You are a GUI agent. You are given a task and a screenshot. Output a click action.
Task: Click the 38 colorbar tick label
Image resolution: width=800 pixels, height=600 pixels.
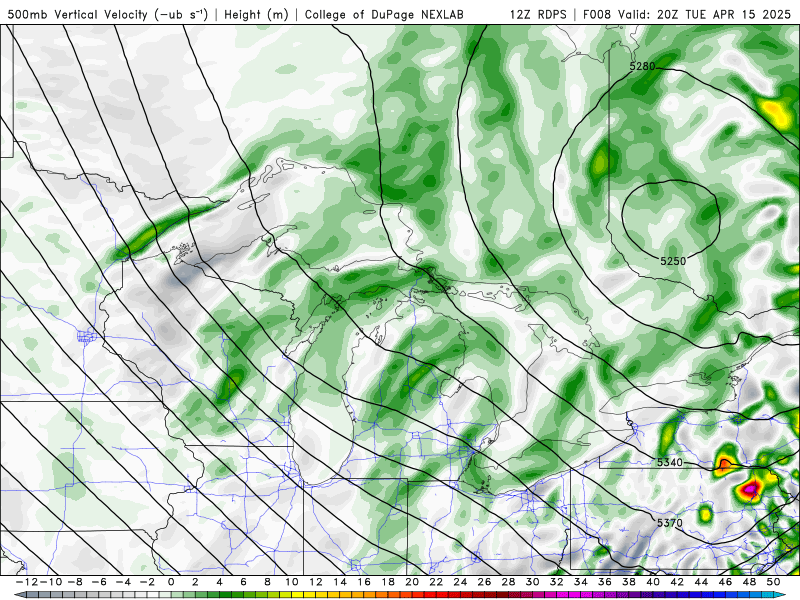629,582
